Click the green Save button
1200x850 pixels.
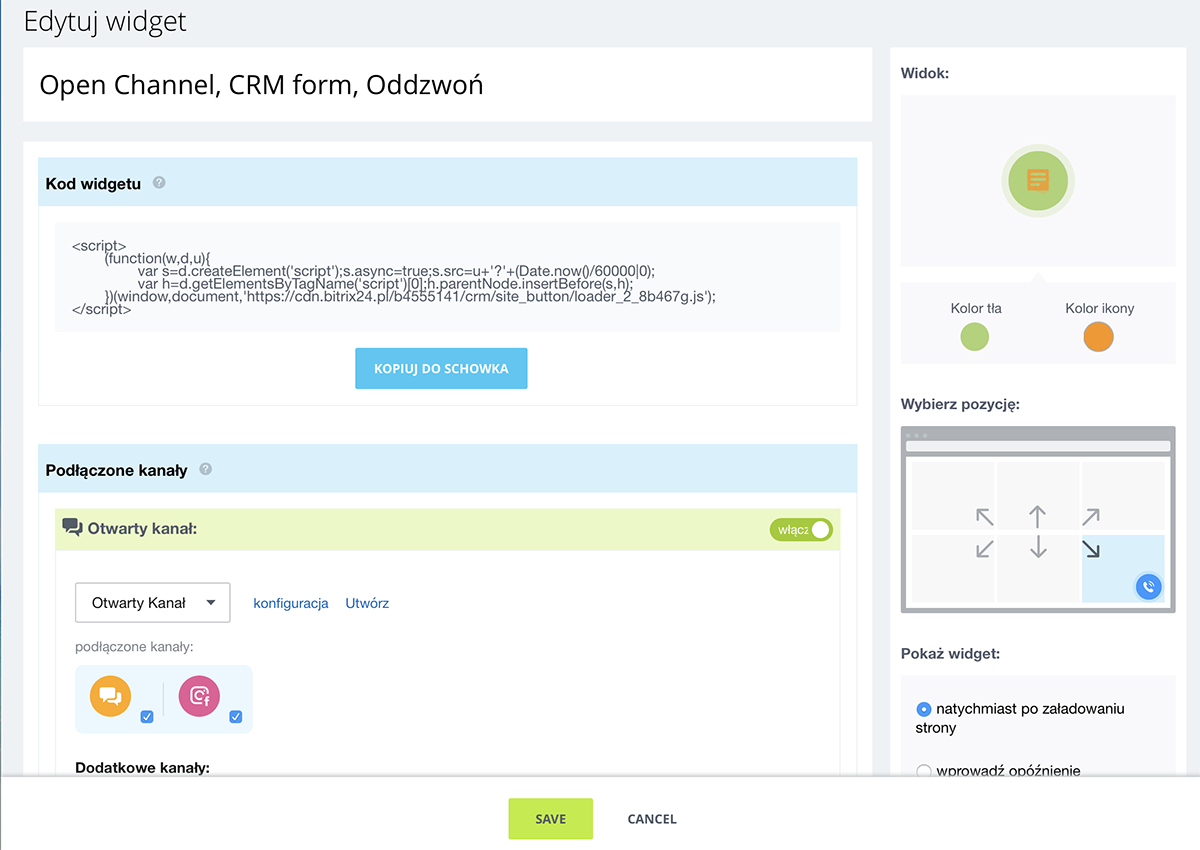click(550, 819)
